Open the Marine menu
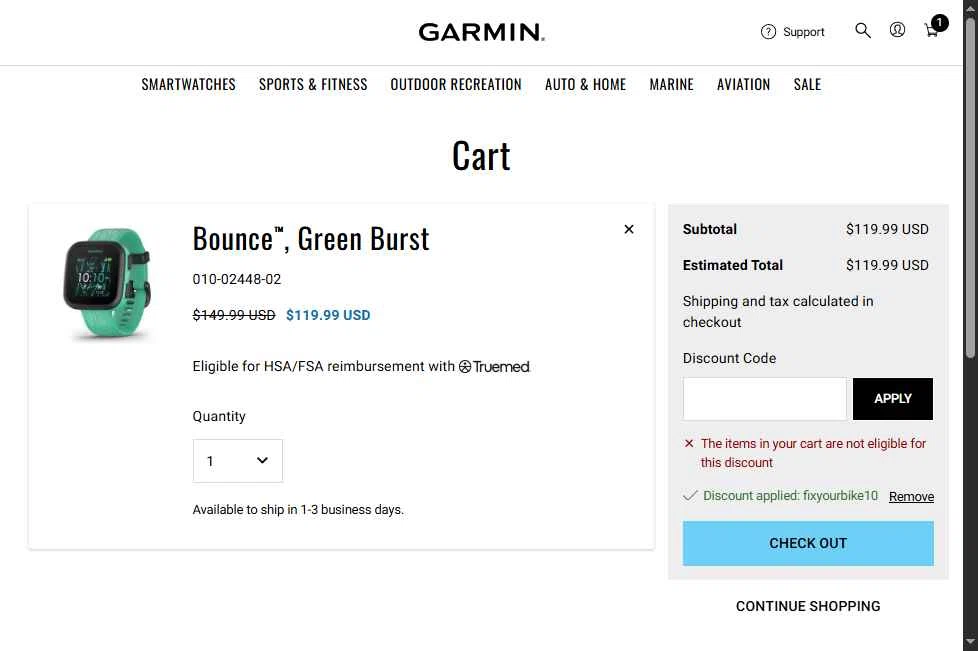978x651 pixels. [x=671, y=84]
